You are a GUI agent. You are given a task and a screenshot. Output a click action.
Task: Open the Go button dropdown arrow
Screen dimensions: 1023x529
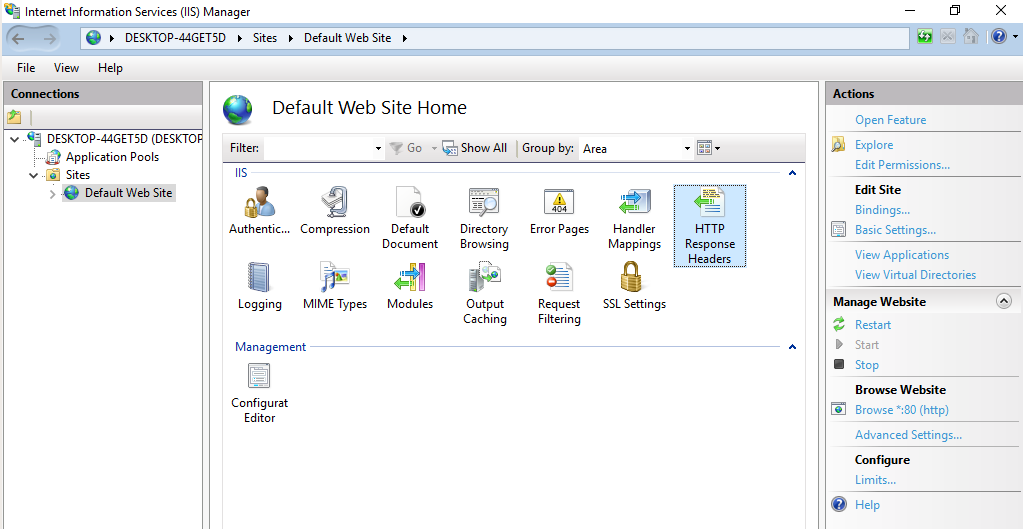tap(433, 149)
